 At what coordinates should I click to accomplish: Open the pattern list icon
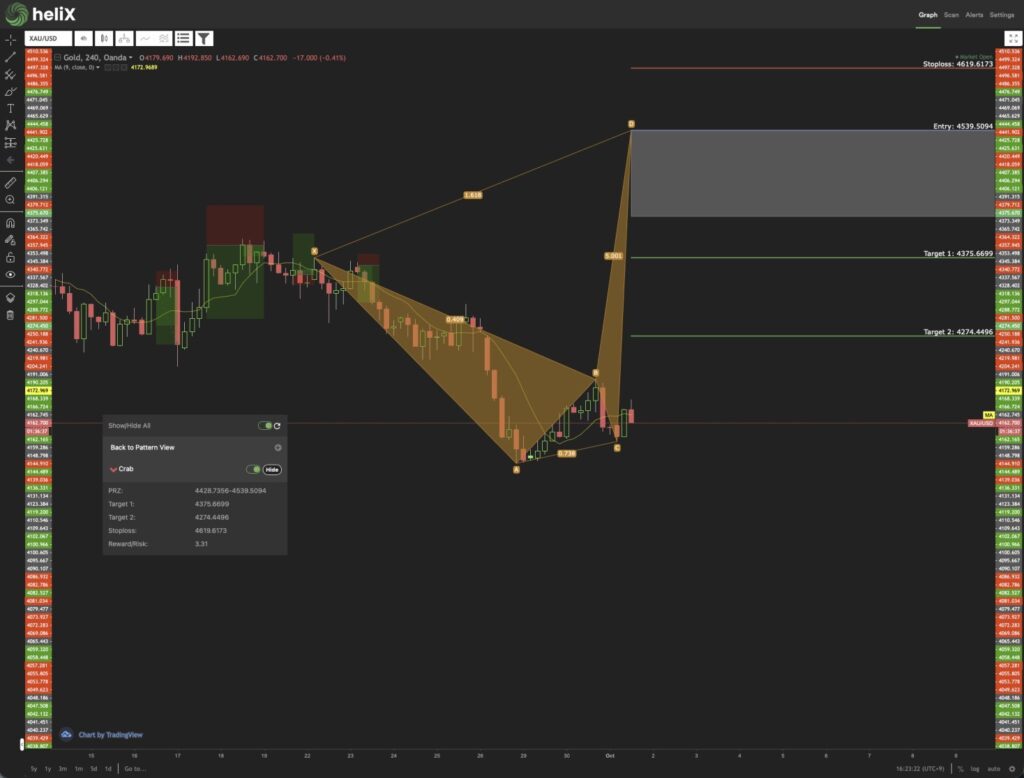(184, 39)
